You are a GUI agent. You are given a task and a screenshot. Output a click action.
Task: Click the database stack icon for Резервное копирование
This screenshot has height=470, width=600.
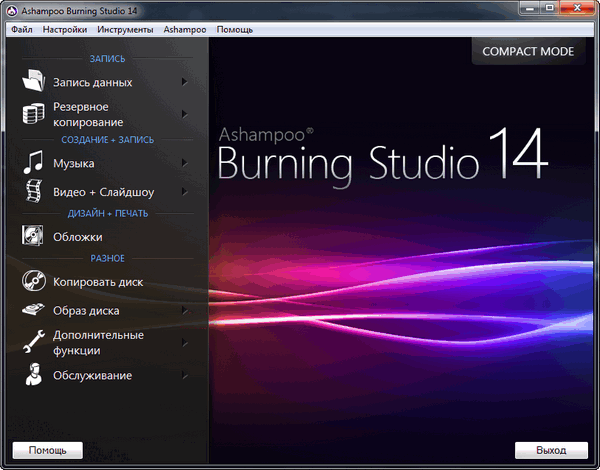click(x=33, y=113)
